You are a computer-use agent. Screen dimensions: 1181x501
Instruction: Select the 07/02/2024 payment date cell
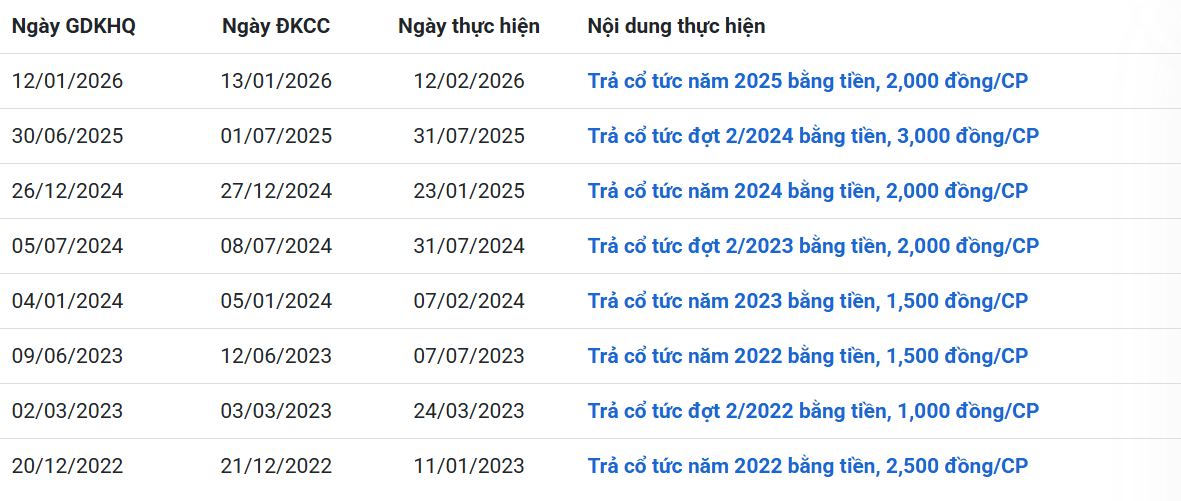point(469,301)
